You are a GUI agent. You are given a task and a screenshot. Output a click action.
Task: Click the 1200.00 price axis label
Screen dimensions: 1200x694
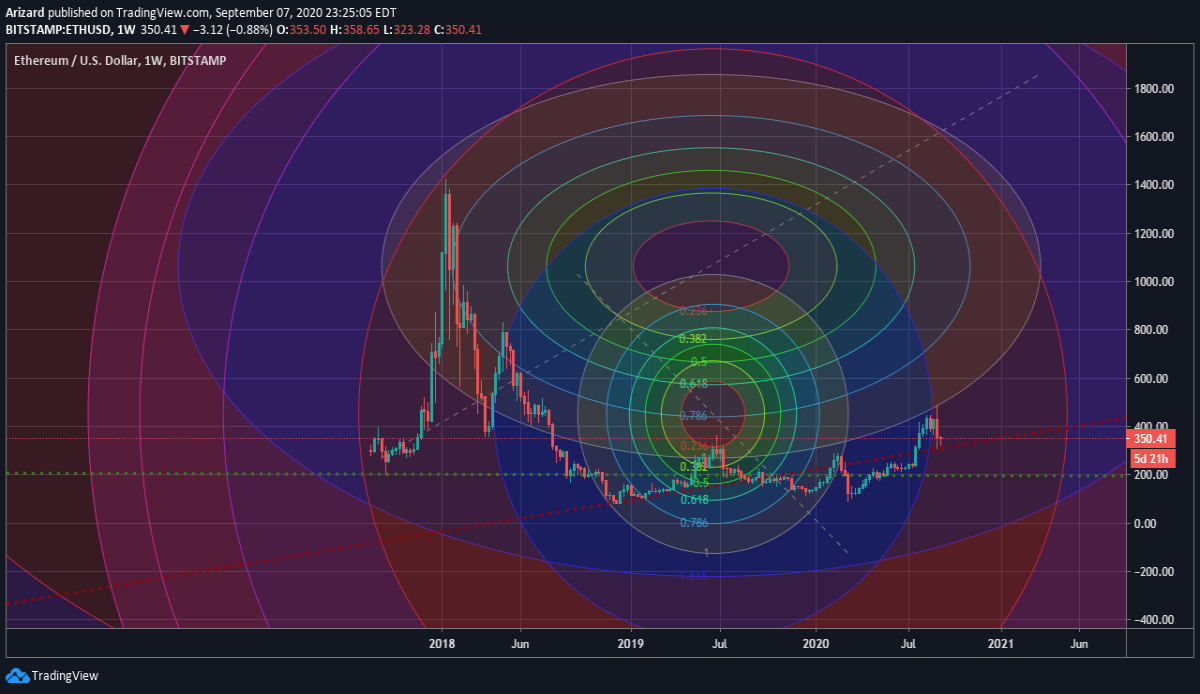point(1152,234)
